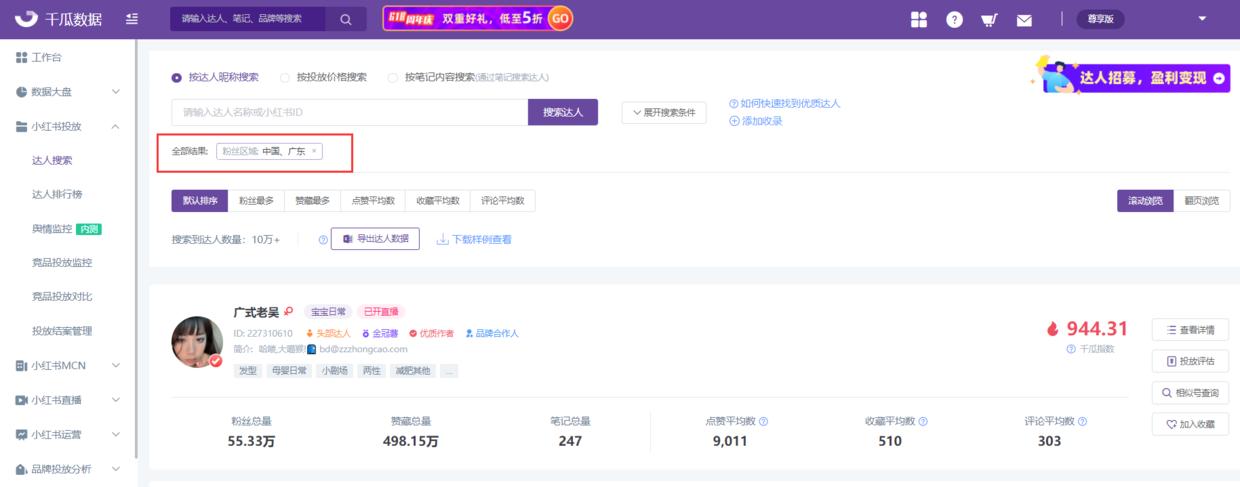Click the influencer name or ID input field
This screenshot has width=1240, height=487.
(349, 112)
